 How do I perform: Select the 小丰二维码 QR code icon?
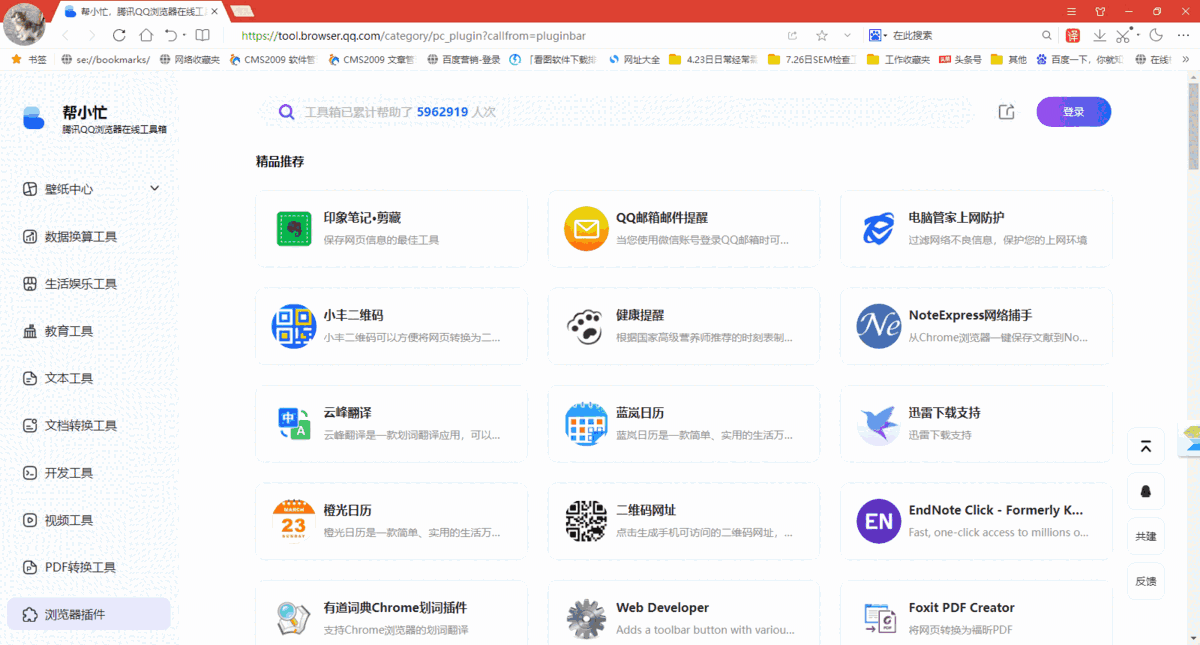click(x=293, y=325)
